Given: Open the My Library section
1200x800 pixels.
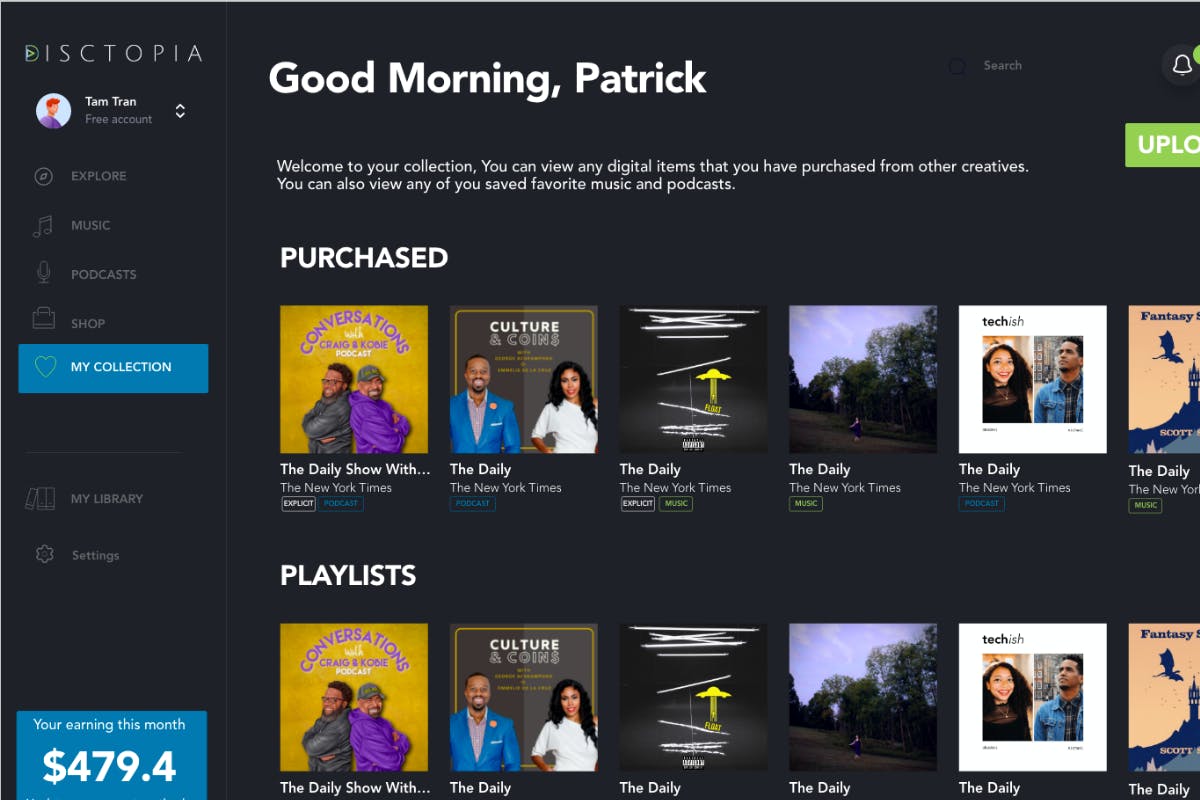Looking at the screenshot, I should (107, 498).
